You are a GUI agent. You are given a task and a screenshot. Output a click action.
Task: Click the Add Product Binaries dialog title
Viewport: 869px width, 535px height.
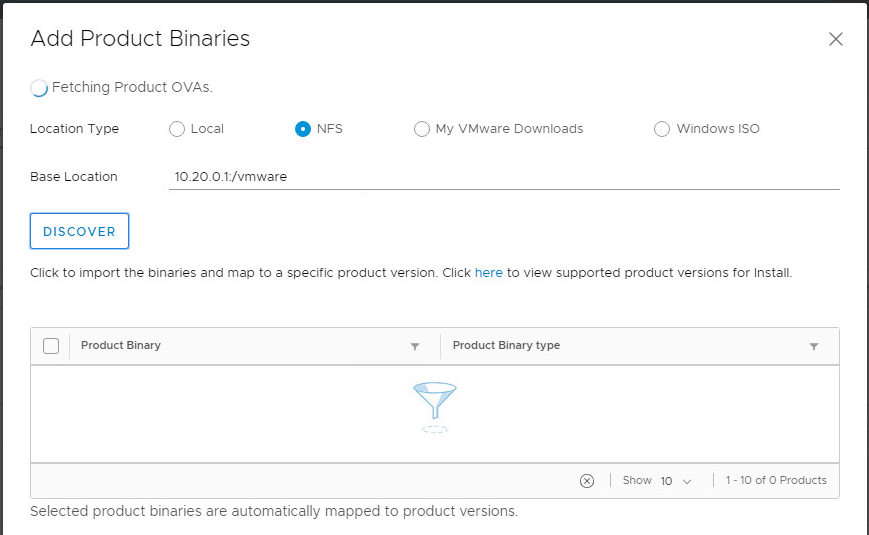coord(140,39)
